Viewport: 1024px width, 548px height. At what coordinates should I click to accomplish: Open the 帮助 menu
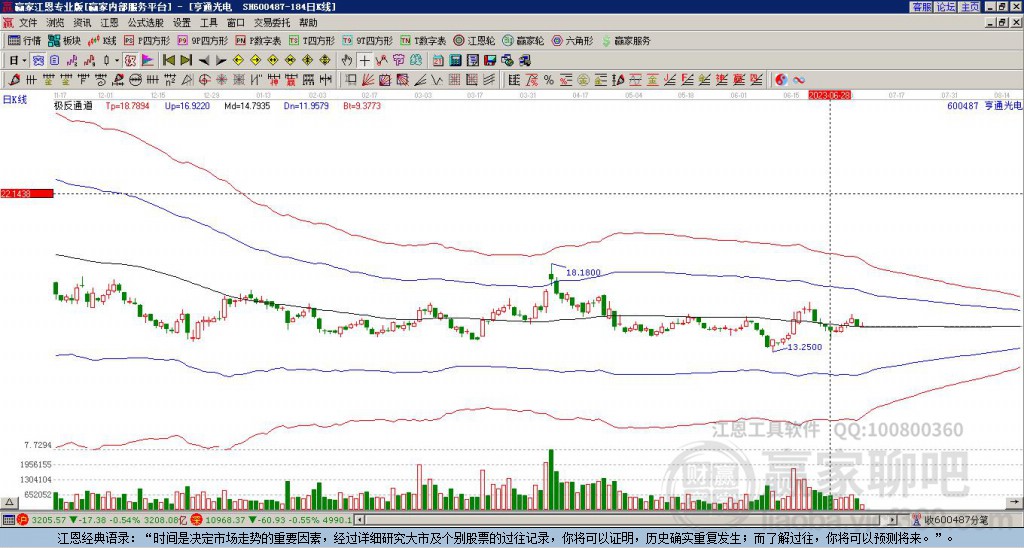point(308,23)
